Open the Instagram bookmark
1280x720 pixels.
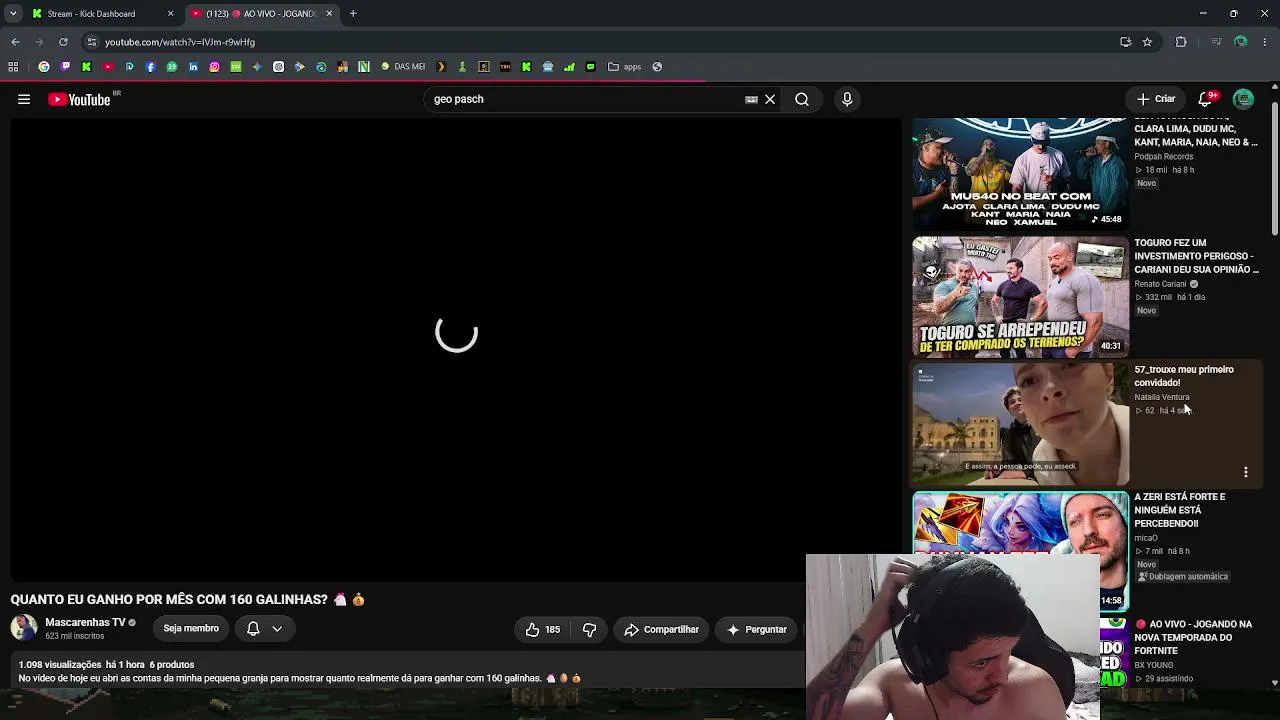tap(214, 67)
